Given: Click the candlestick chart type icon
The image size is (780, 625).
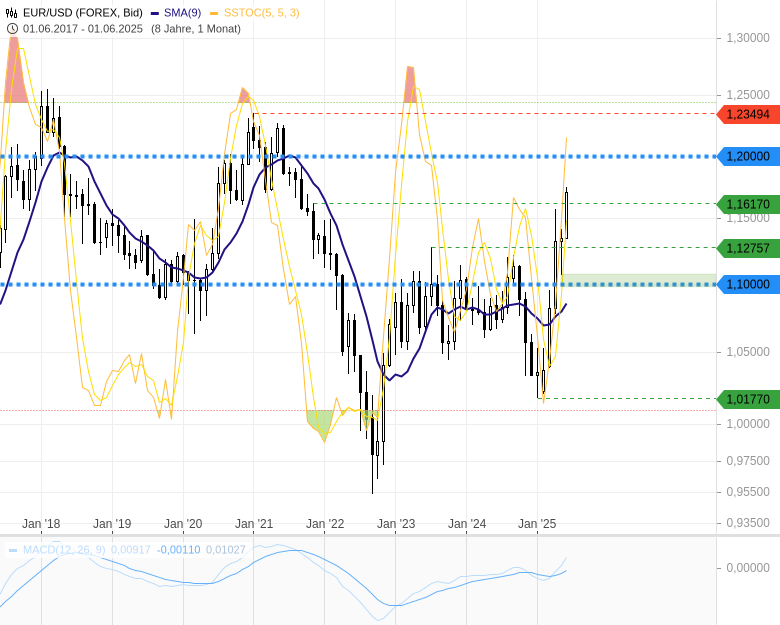Looking at the screenshot, I should [11, 13].
